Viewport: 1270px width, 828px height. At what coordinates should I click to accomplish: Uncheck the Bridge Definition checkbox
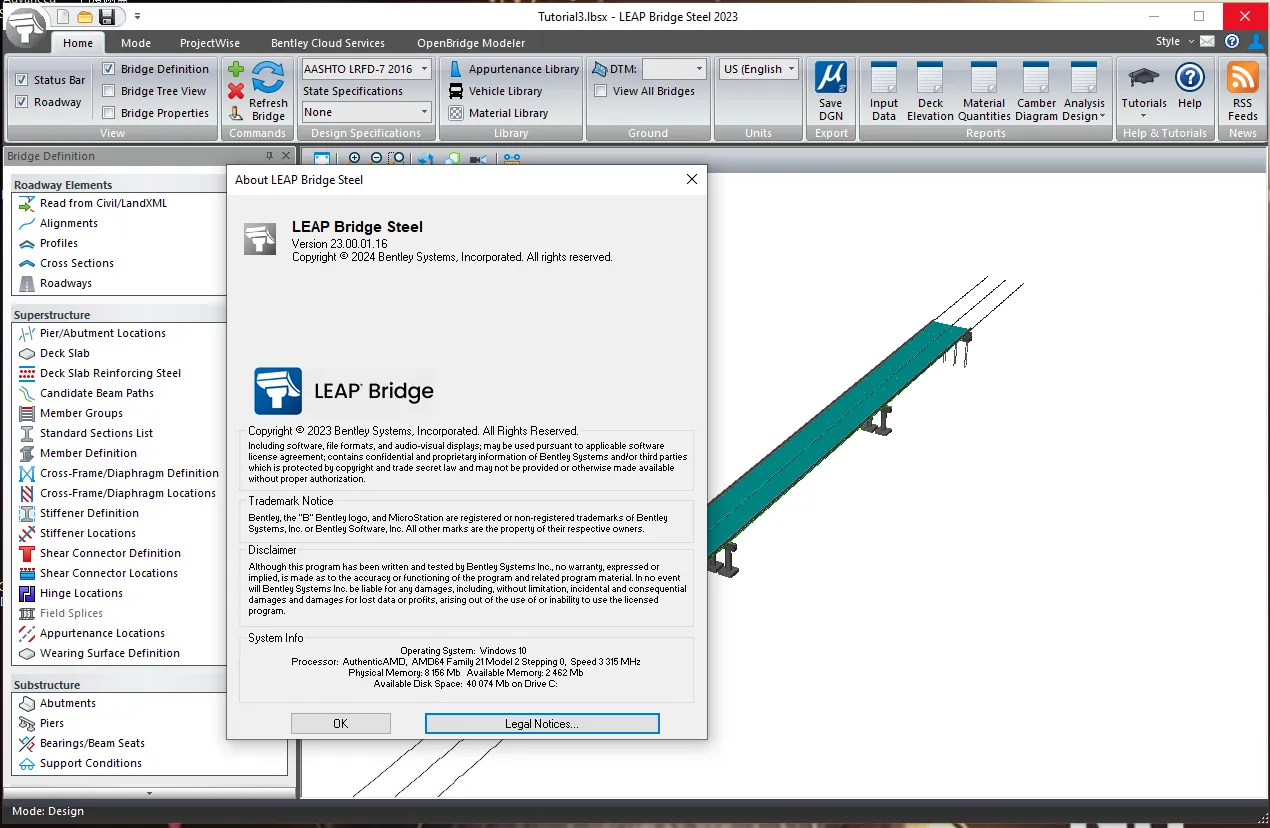[109, 69]
